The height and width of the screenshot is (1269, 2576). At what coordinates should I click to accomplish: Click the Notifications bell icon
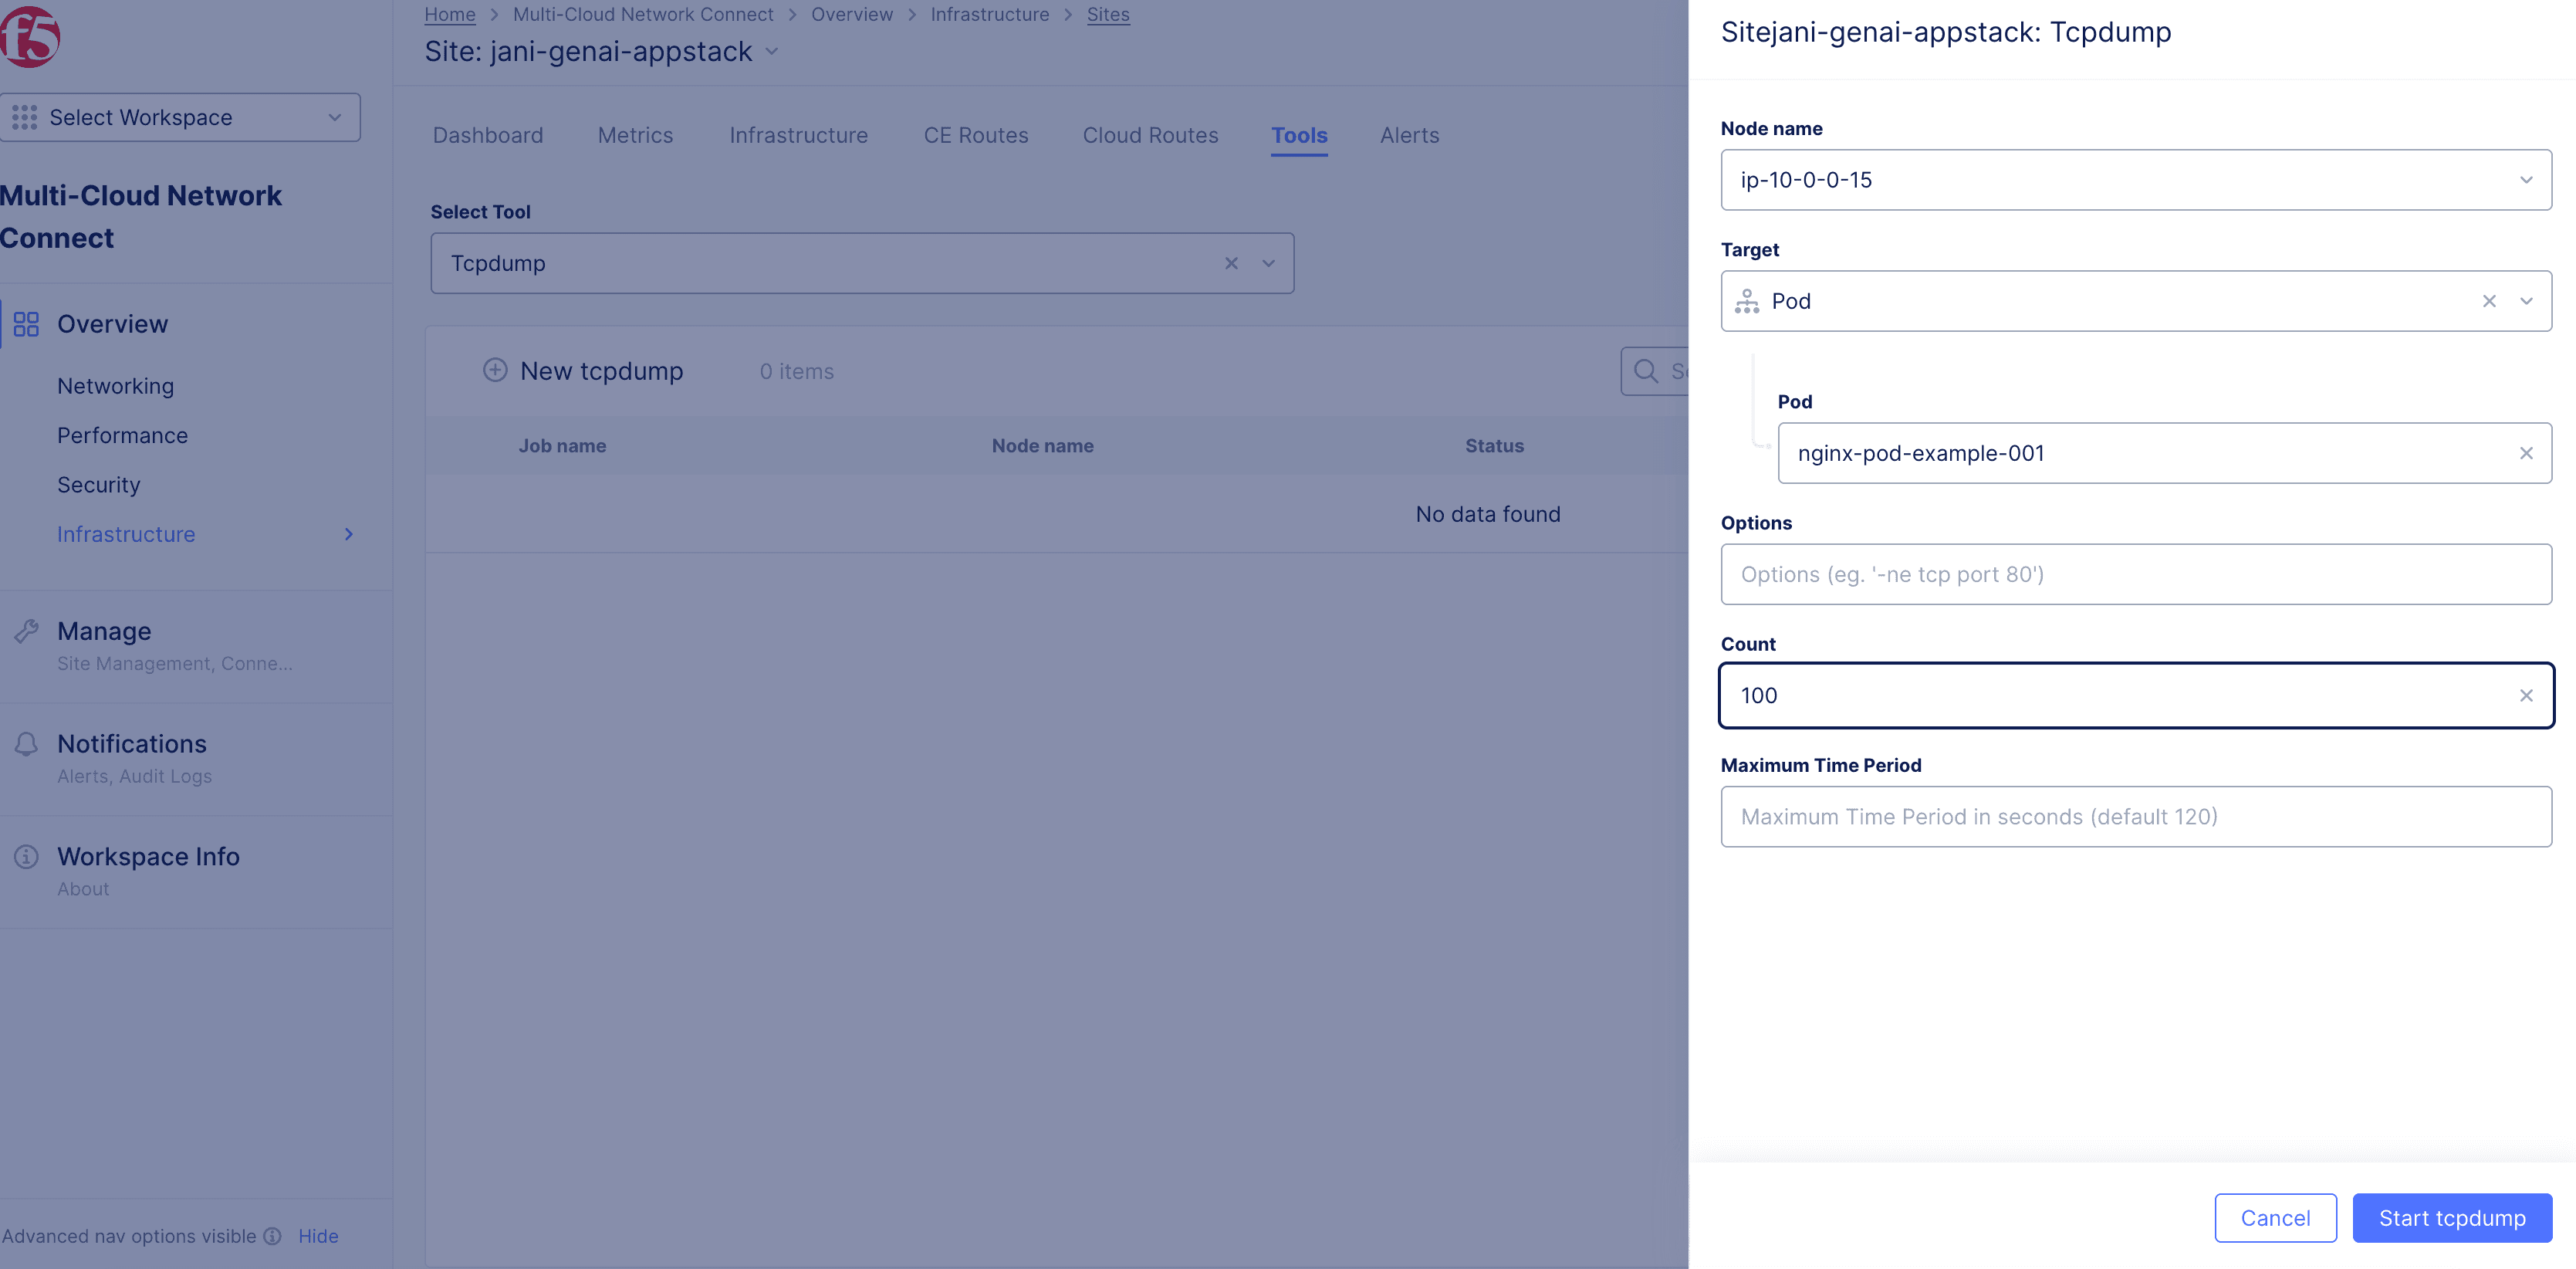click(26, 744)
